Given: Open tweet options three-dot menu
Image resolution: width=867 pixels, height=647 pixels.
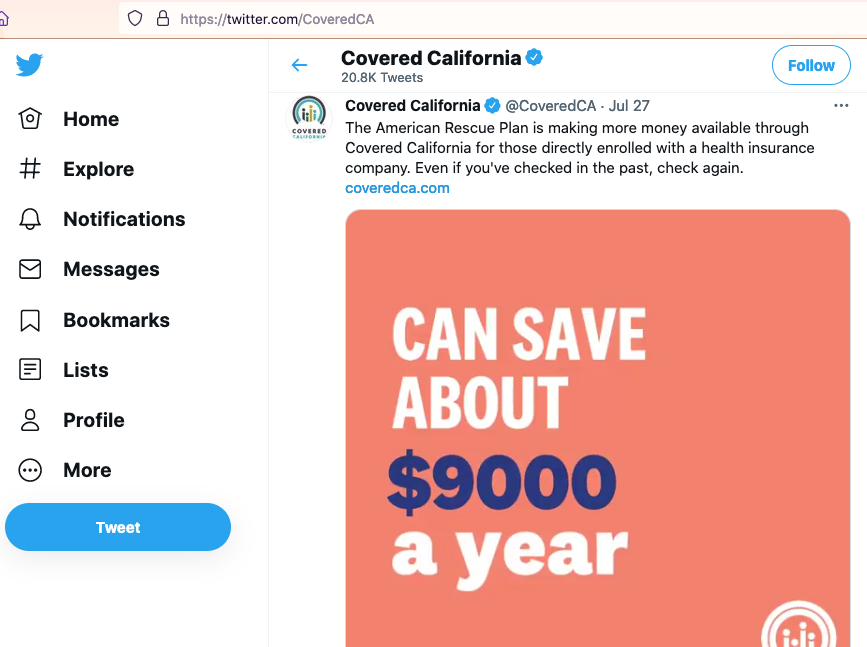Looking at the screenshot, I should tap(841, 105).
